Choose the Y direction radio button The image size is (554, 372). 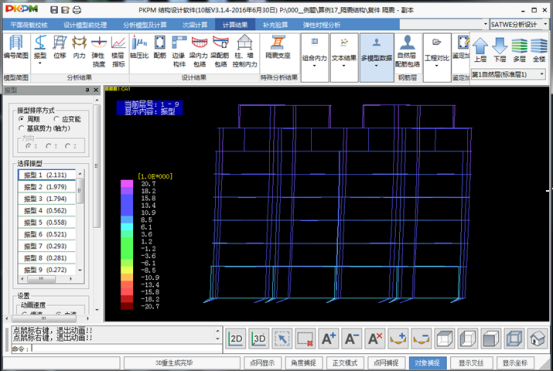[48, 146]
